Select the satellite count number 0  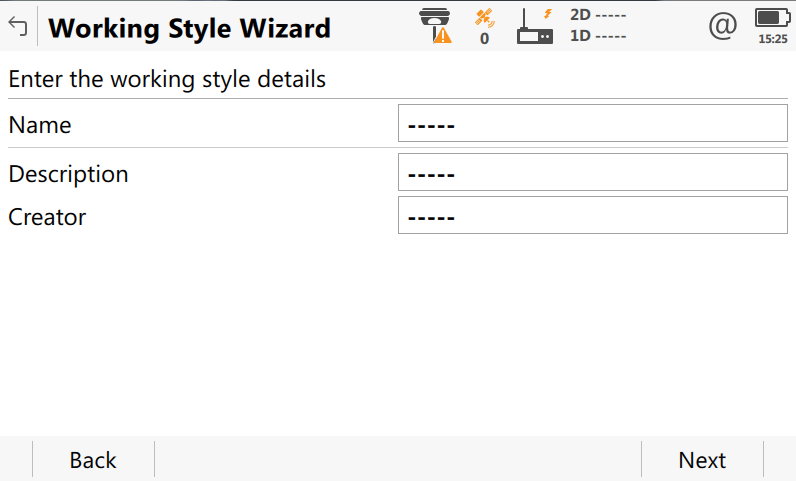click(485, 39)
